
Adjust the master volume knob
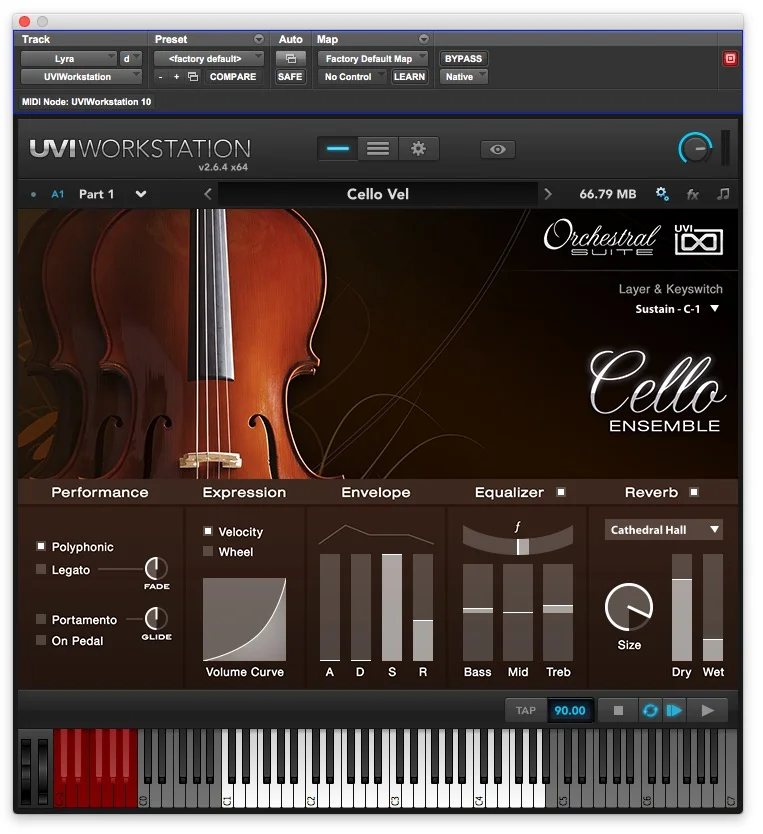695,148
